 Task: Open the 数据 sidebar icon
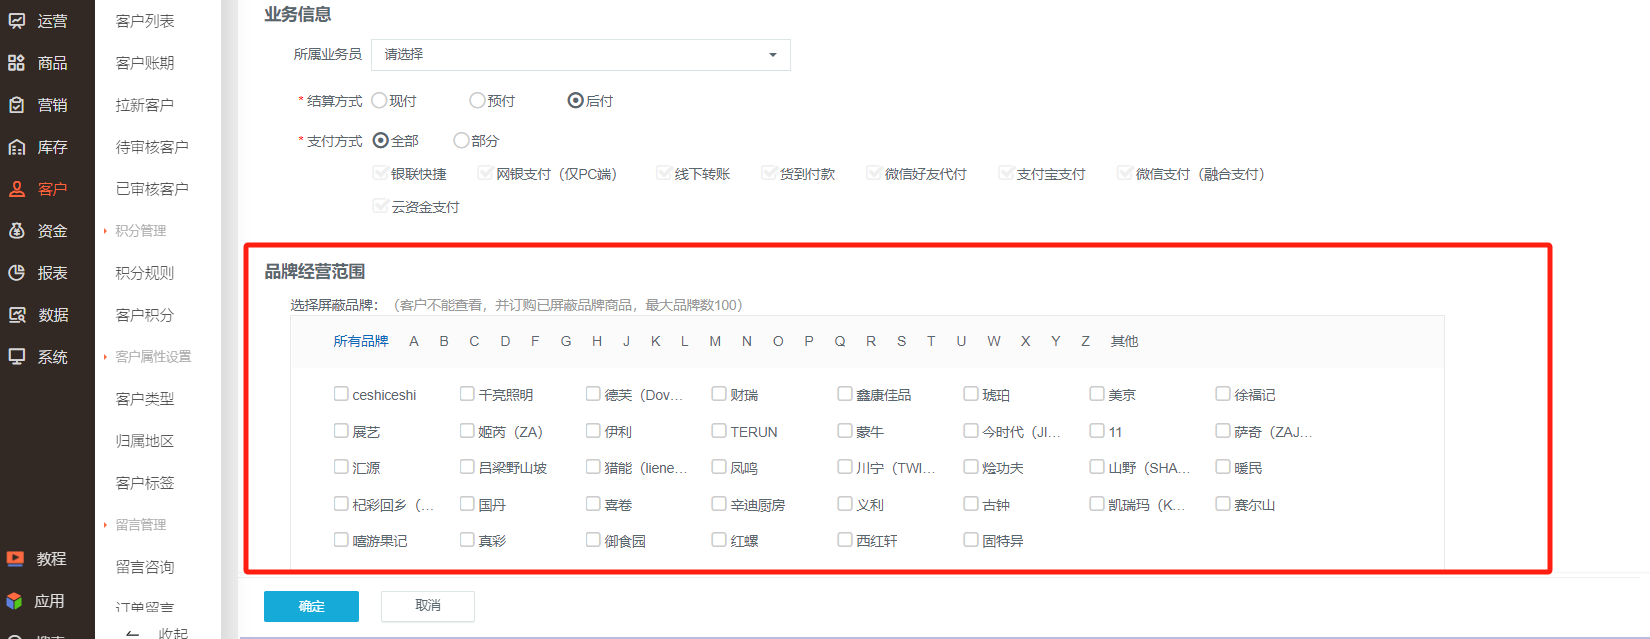[x=17, y=315]
